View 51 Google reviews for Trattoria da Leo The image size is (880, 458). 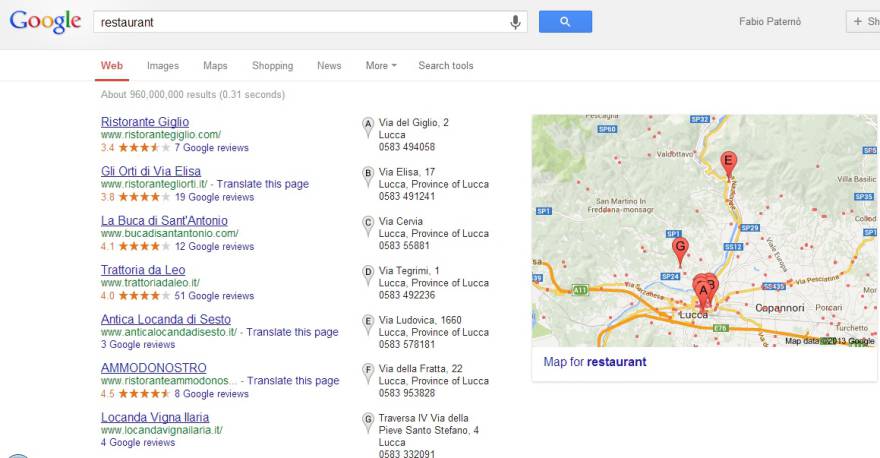(x=214, y=296)
